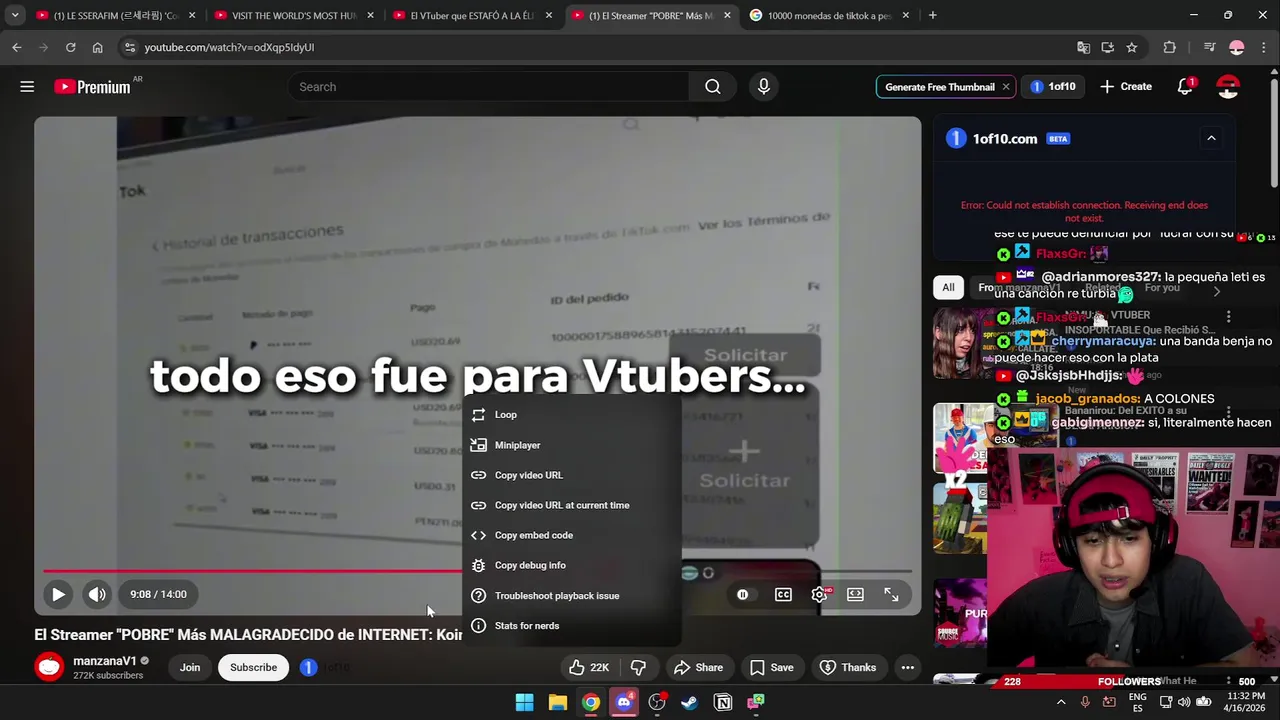The width and height of the screenshot is (1280, 720).
Task: Click Generate Free Thumbnail button
Action: pyautogui.click(x=940, y=87)
